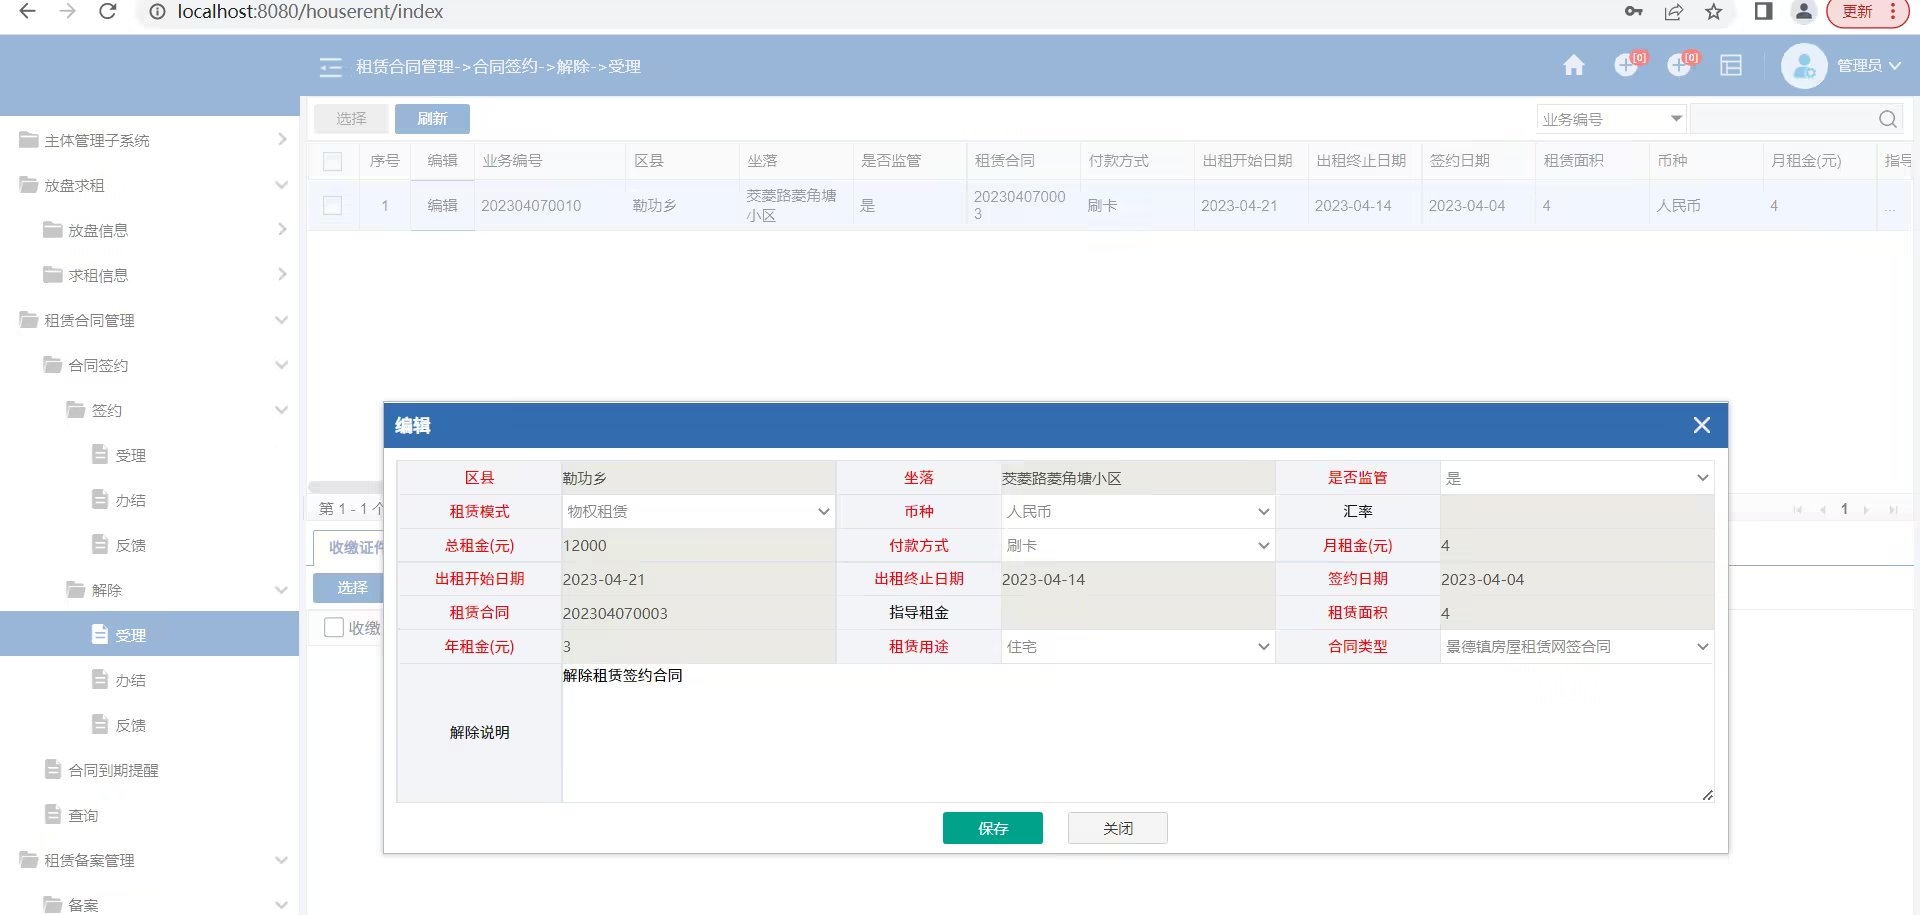The height and width of the screenshot is (915, 1920).
Task: Click the layout table icon in header
Action: click(1731, 66)
